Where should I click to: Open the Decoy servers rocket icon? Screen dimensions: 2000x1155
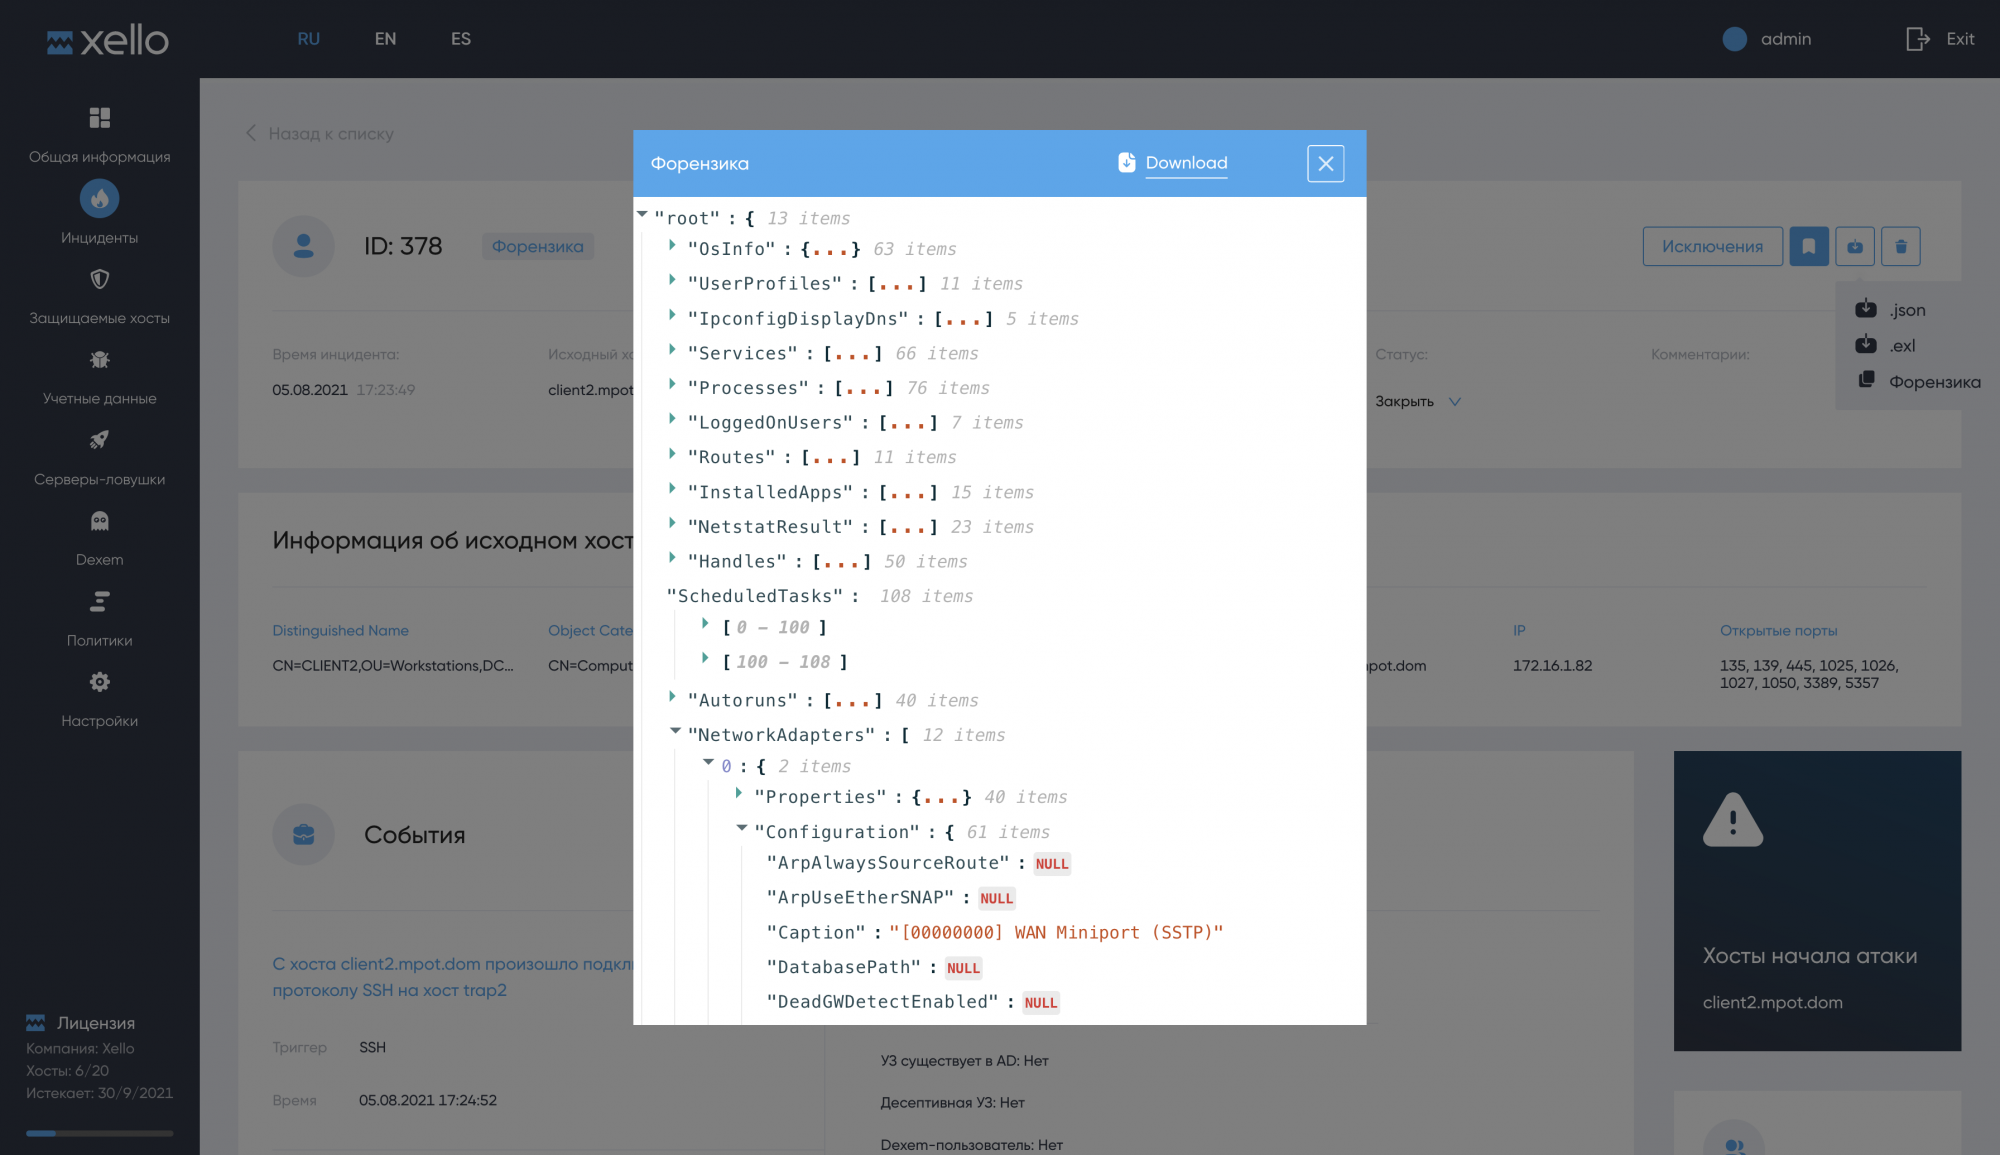click(x=99, y=440)
